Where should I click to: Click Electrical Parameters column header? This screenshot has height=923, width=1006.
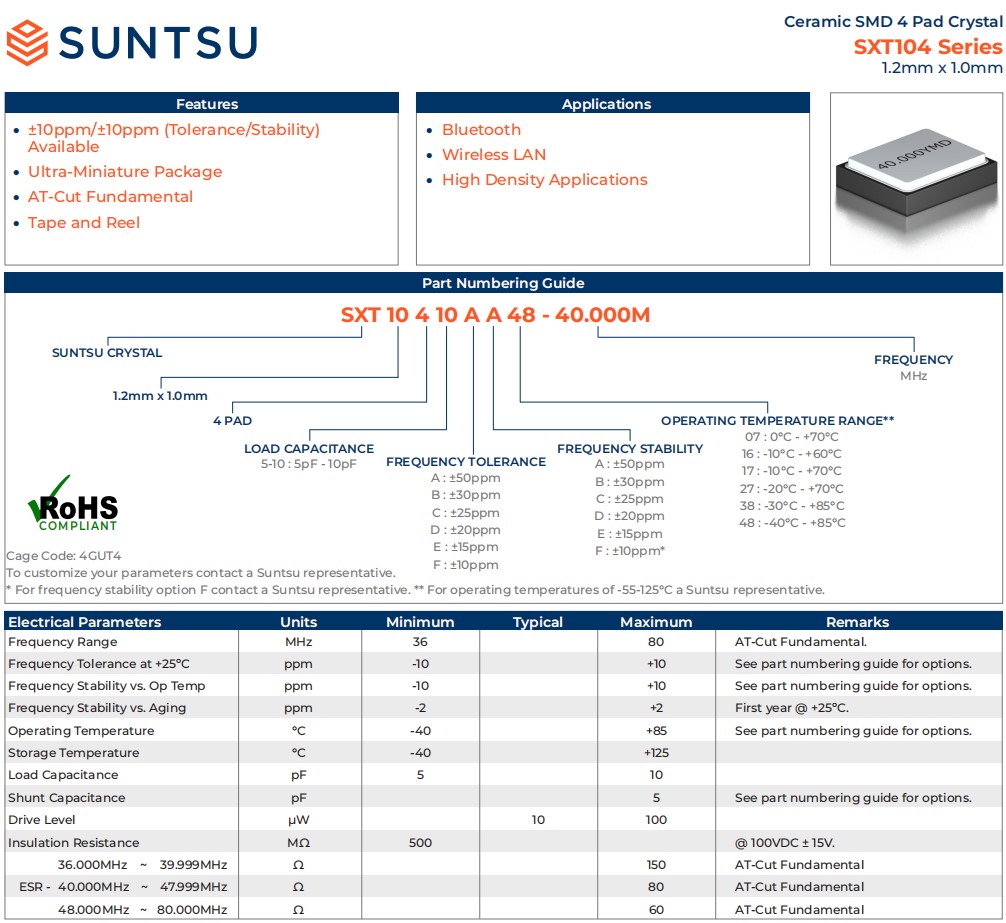click(x=85, y=622)
